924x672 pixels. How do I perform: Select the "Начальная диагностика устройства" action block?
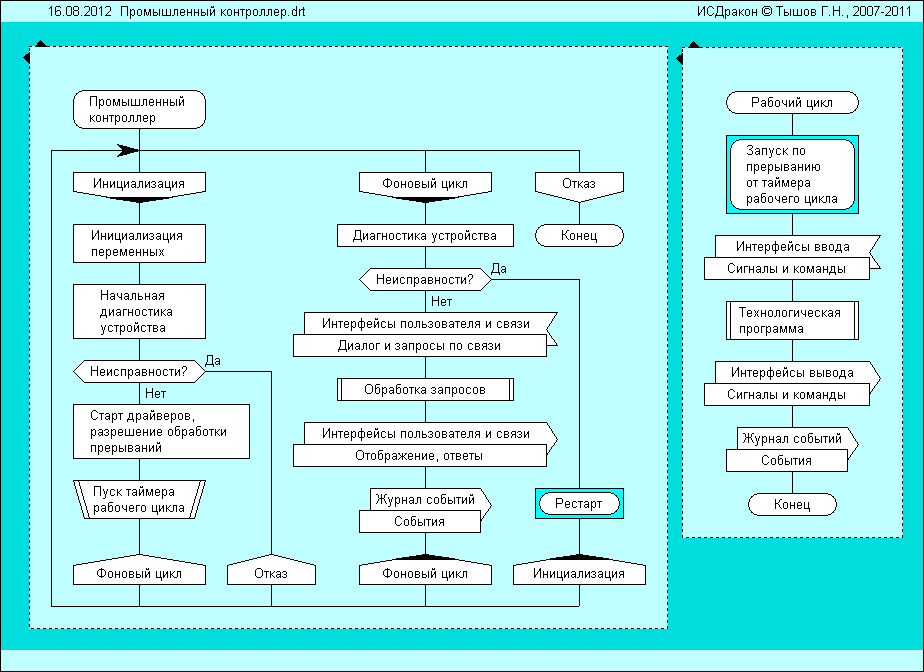[139, 311]
